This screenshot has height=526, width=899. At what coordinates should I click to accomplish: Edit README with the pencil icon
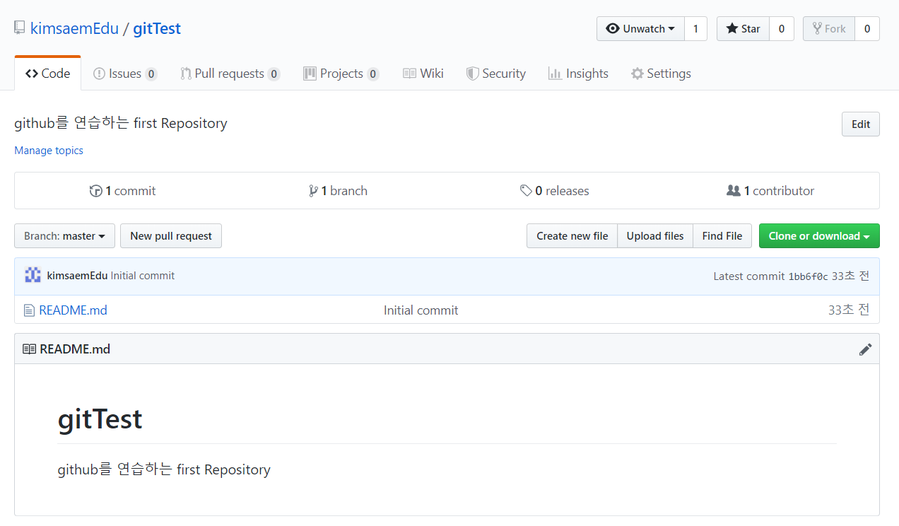click(865, 349)
